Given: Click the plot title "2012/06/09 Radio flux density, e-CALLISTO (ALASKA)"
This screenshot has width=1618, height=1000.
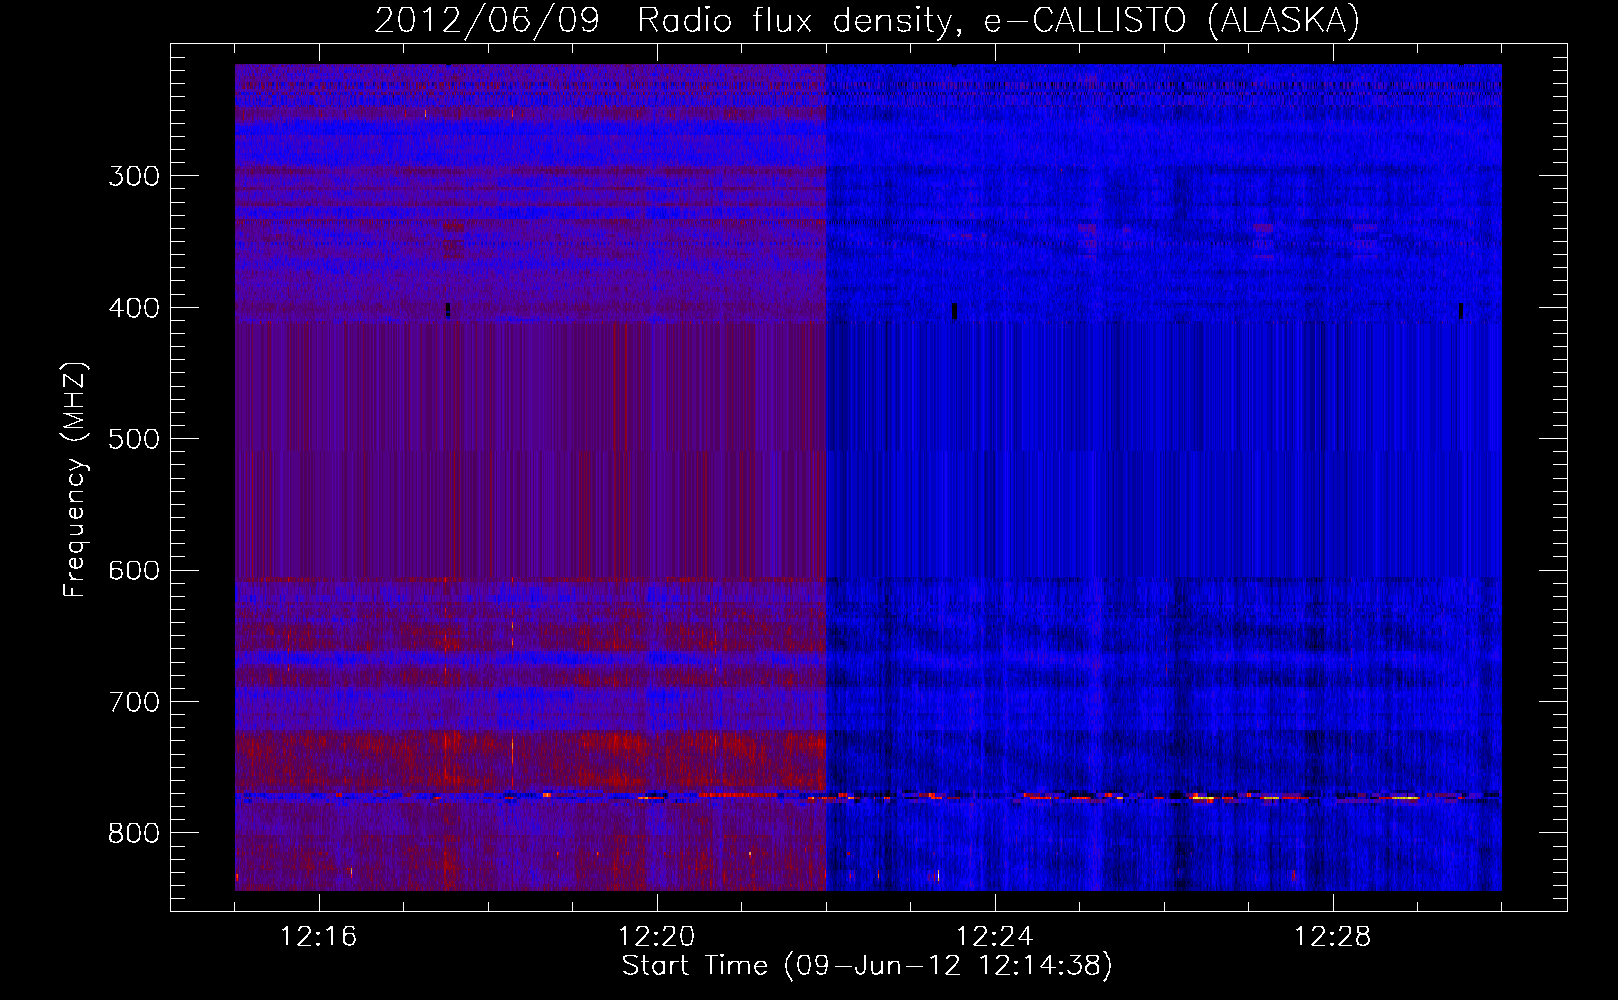Looking at the screenshot, I should click(867, 20).
